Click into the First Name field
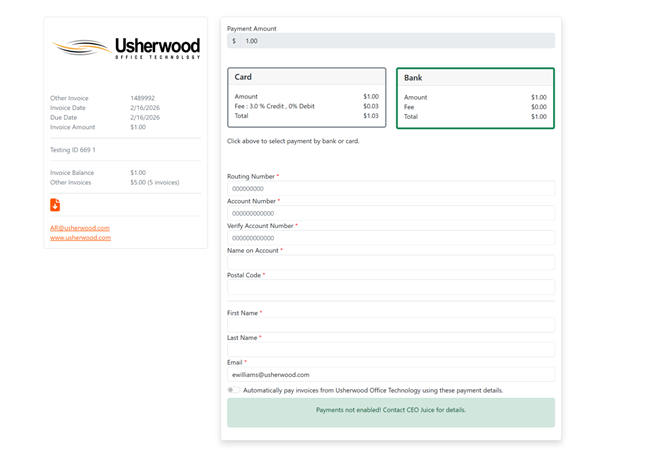662x451 pixels. (390, 325)
